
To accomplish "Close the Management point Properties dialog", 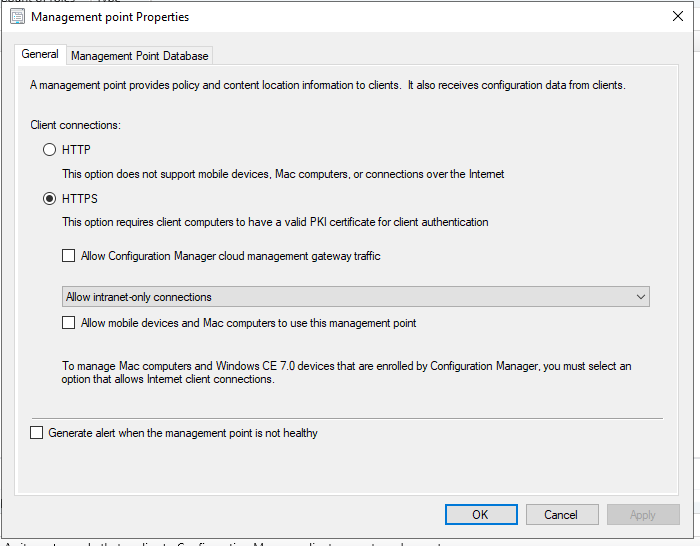I will point(678,17).
